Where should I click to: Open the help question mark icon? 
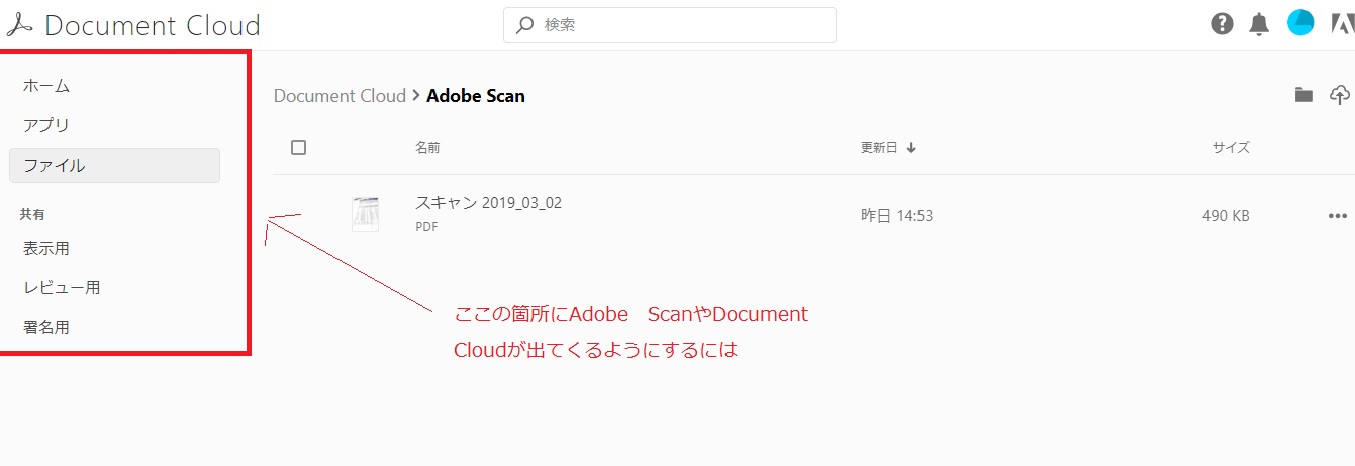1222,24
